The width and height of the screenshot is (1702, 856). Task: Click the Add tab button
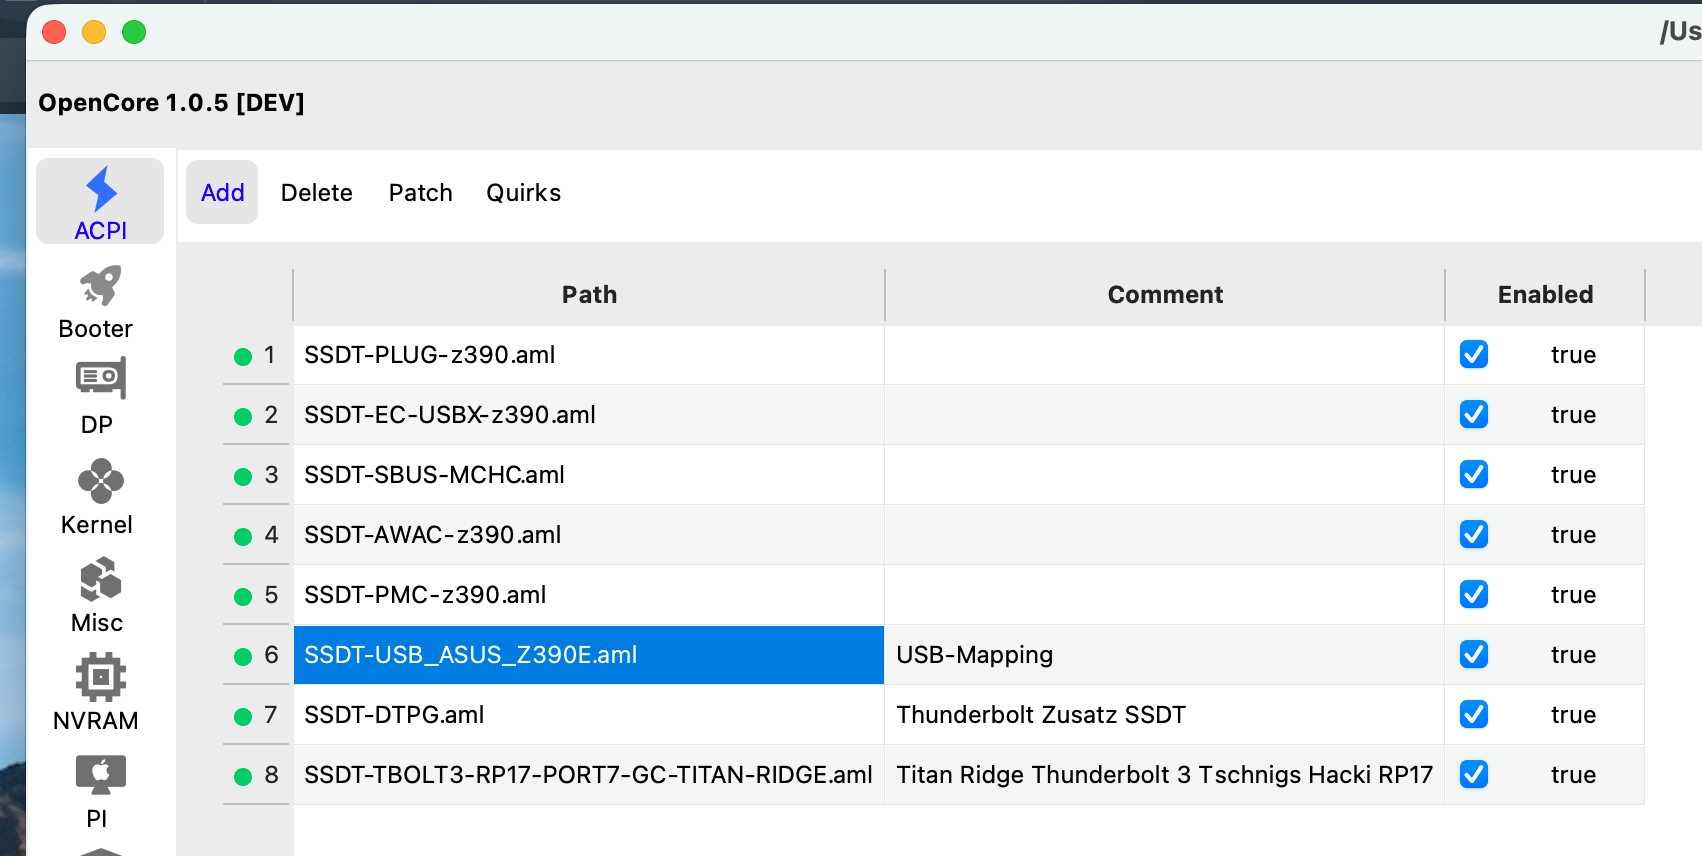222,193
